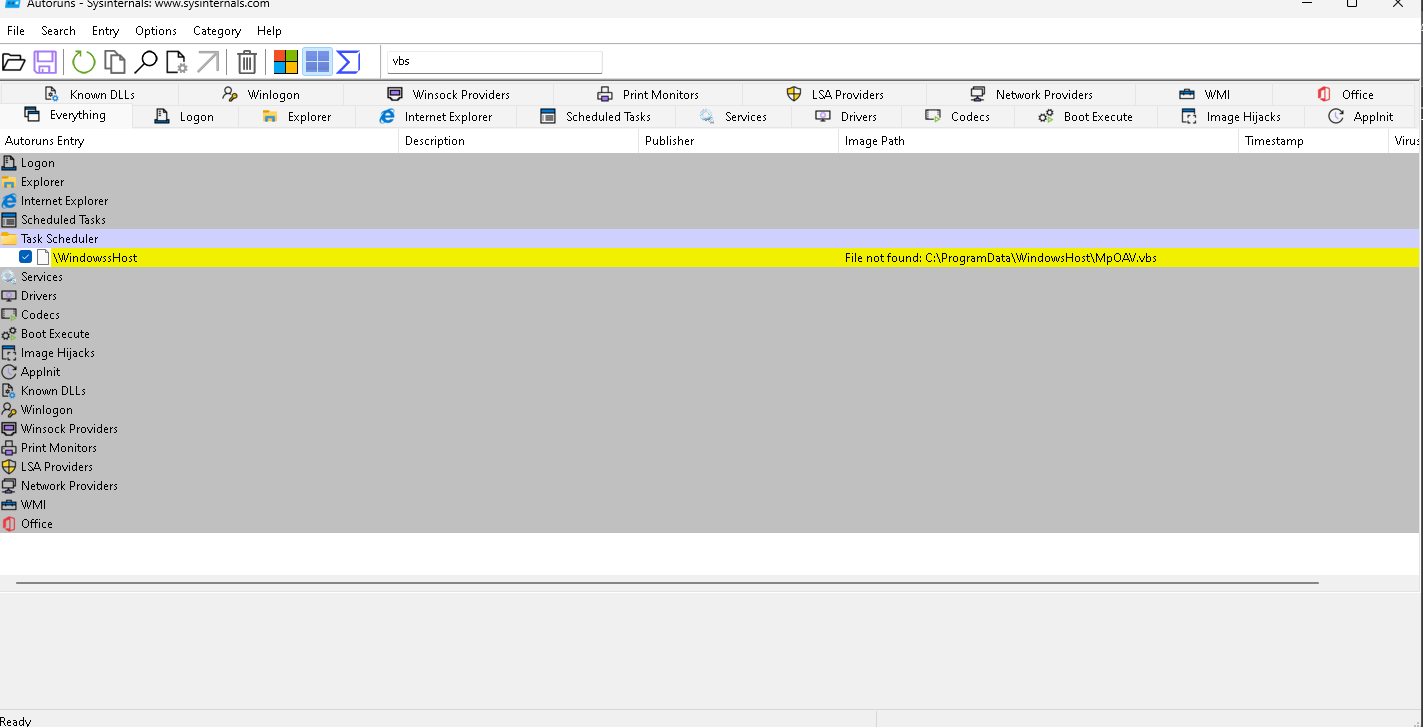The width and height of the screenshot is (1423, 727).
Task: Switch to the Known DLLs tab
Action: click(x=90, y=94)
